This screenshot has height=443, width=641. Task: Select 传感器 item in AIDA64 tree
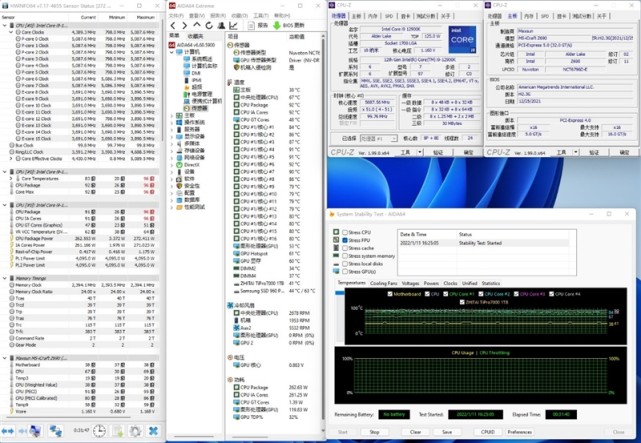[x=199, y=109]
